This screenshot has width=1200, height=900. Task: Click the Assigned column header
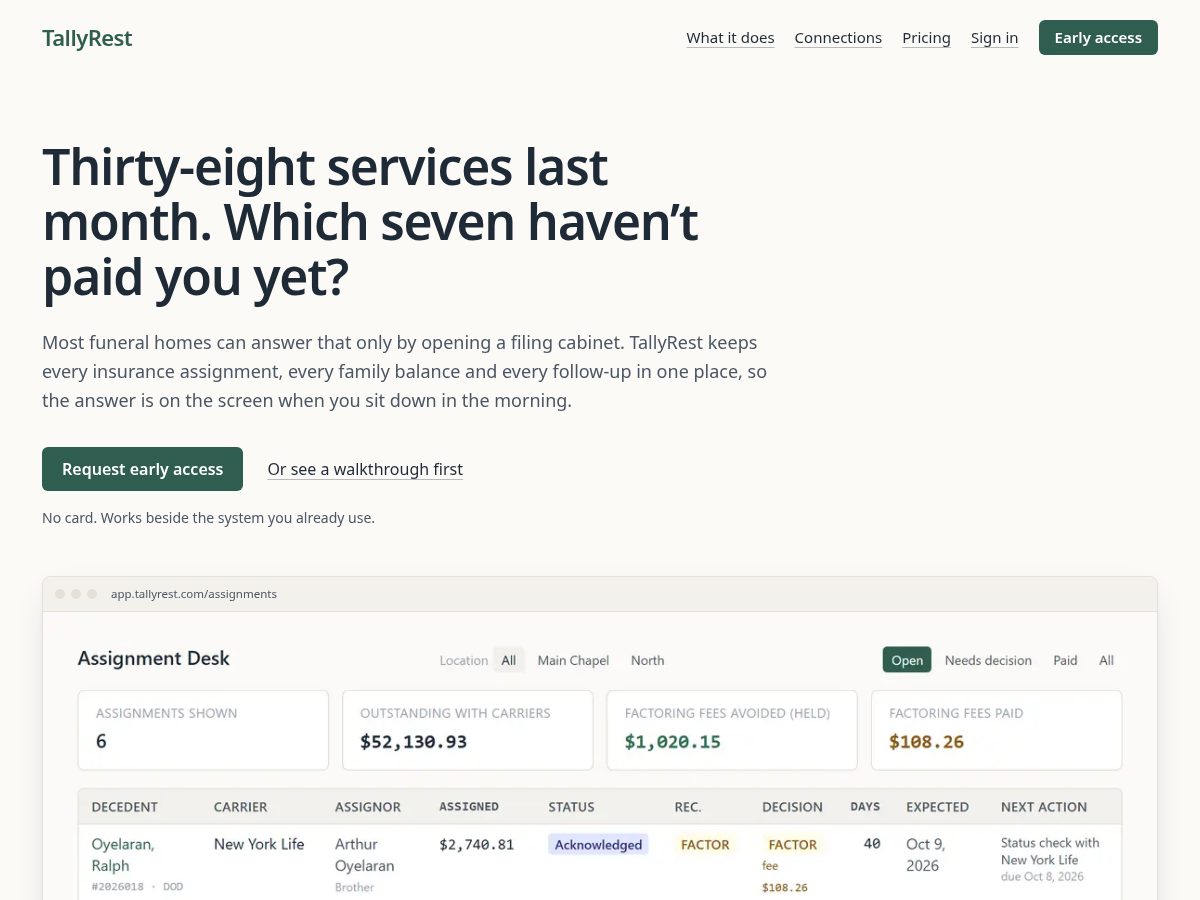point(469,807)
